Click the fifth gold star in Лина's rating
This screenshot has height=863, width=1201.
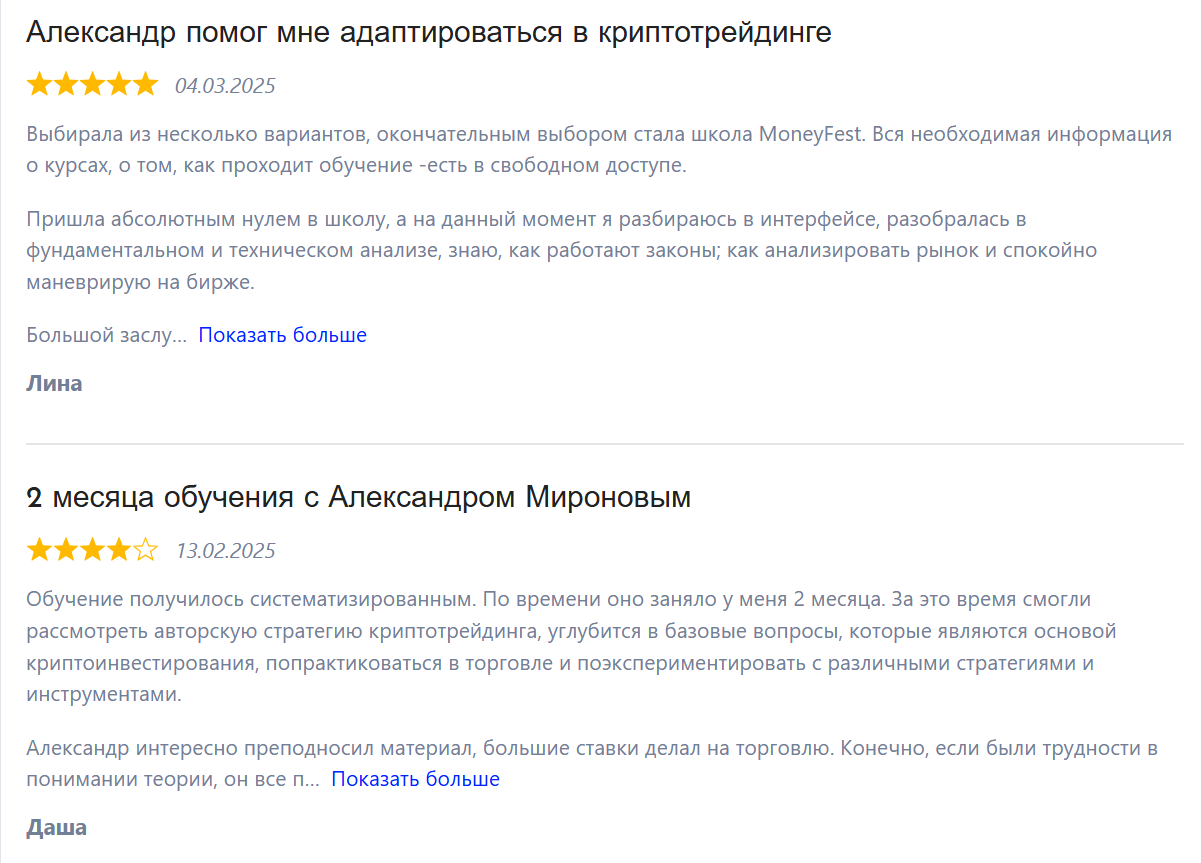pyautogui.click(x=145, y=84)
